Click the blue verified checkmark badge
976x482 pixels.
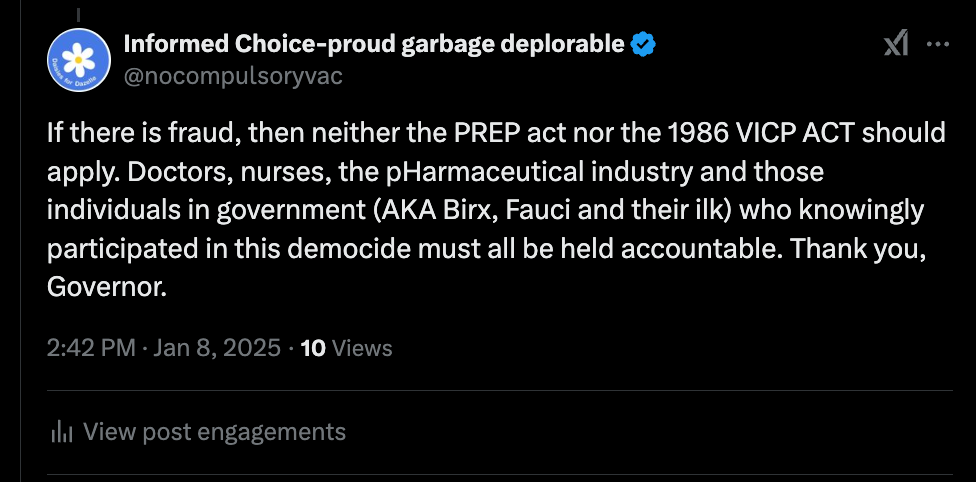click(x=643, y=44)
